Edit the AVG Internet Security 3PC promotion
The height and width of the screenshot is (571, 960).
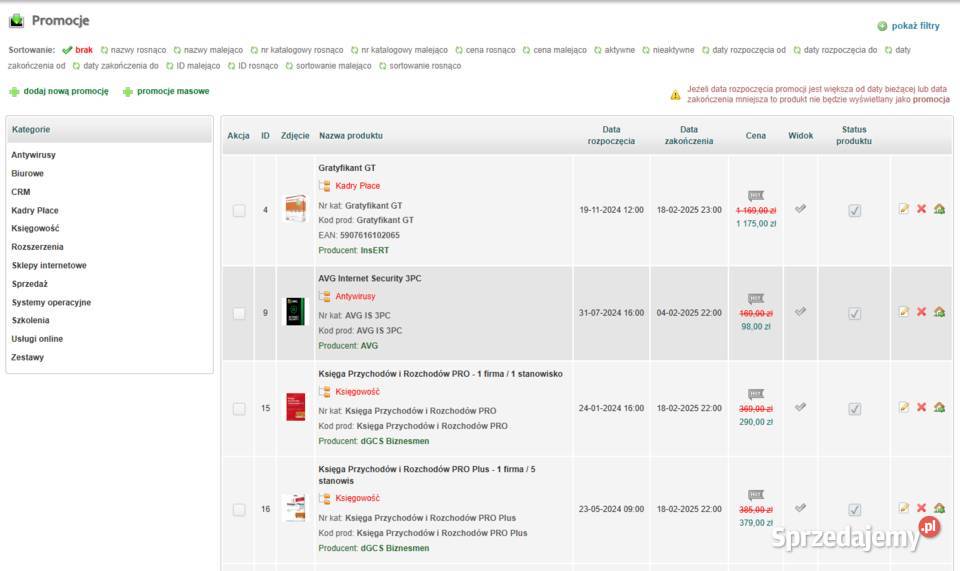pos(904,312)
